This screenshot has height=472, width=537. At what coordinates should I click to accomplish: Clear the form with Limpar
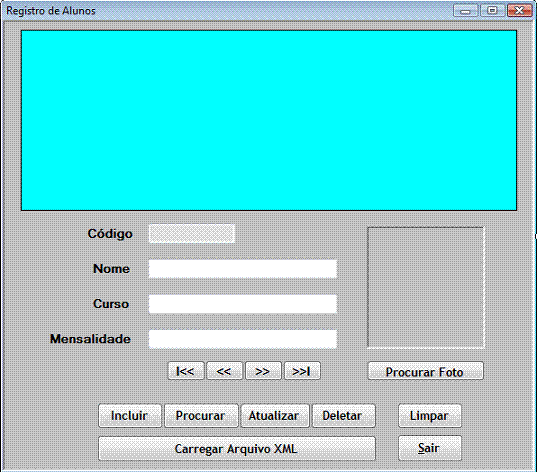[x=430, y=416]
